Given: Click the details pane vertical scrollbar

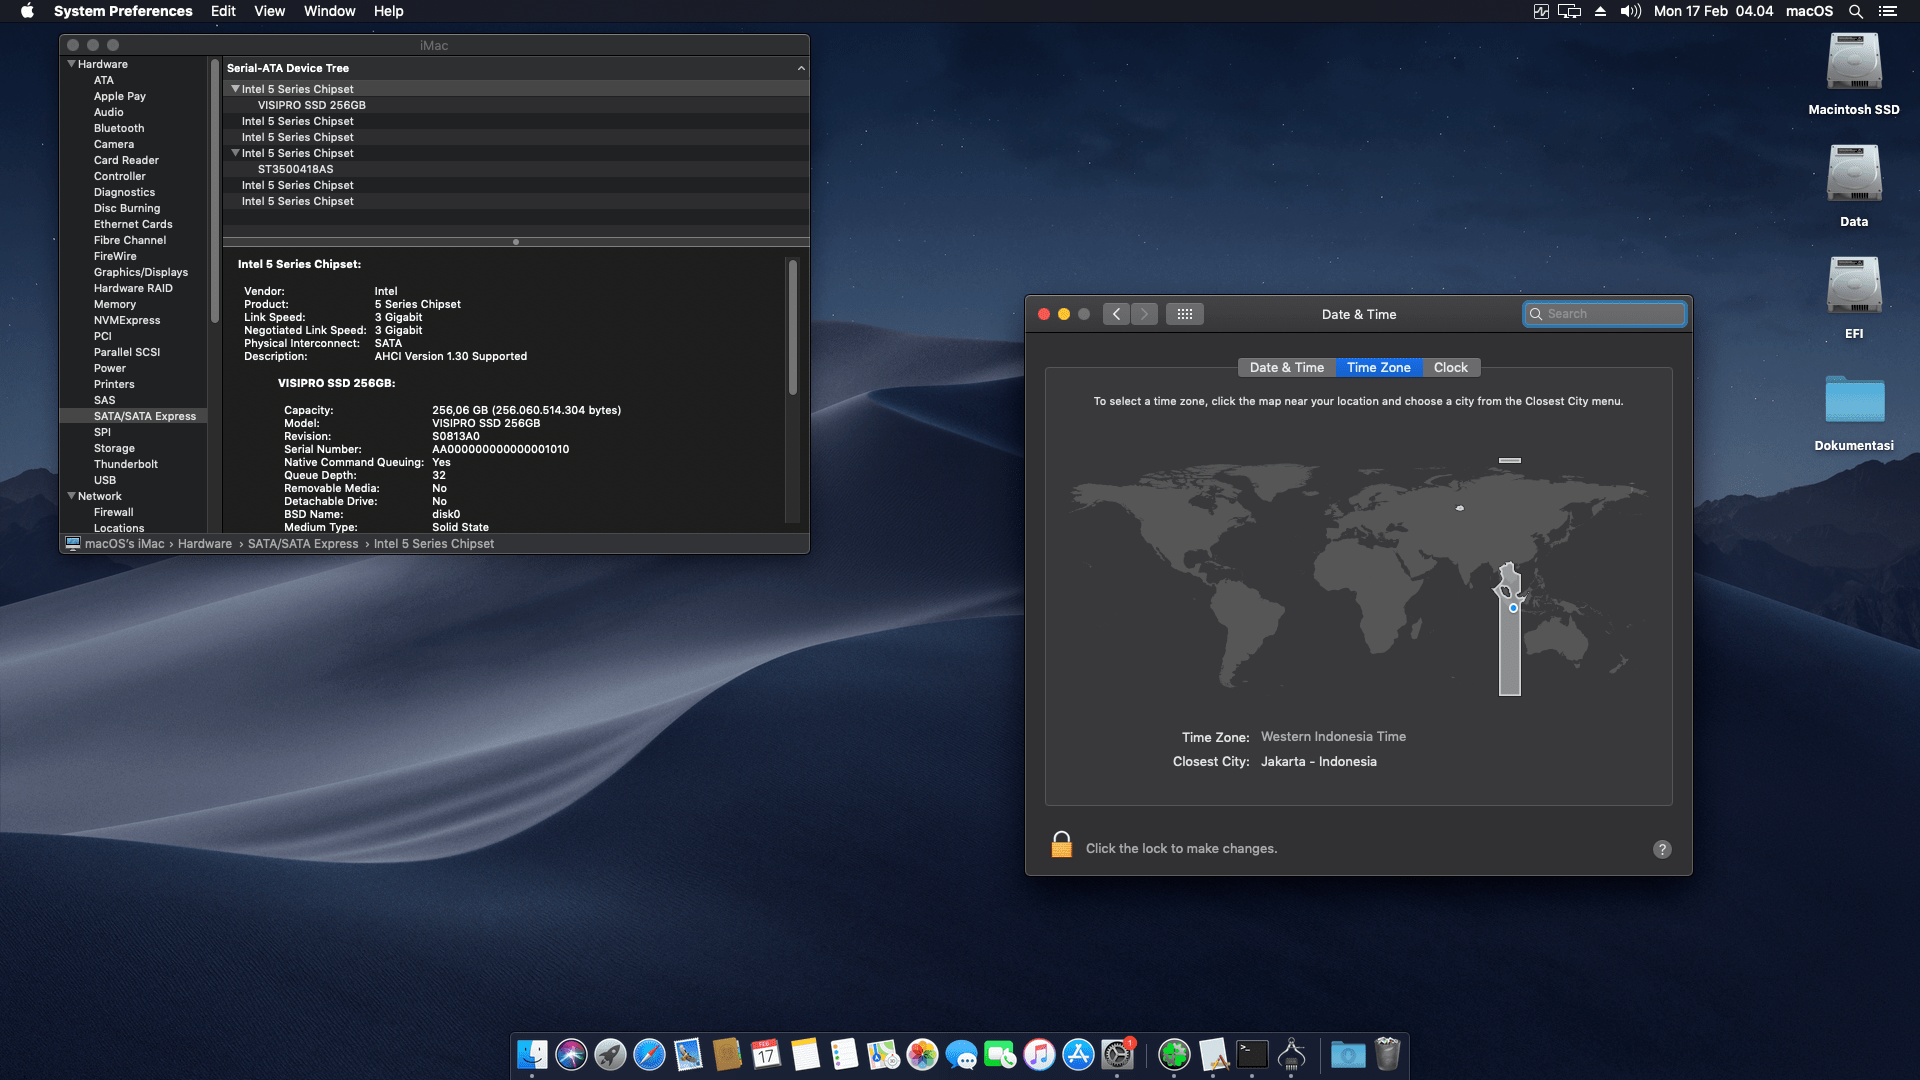Looking at the screenshot, I should [793, 330].
